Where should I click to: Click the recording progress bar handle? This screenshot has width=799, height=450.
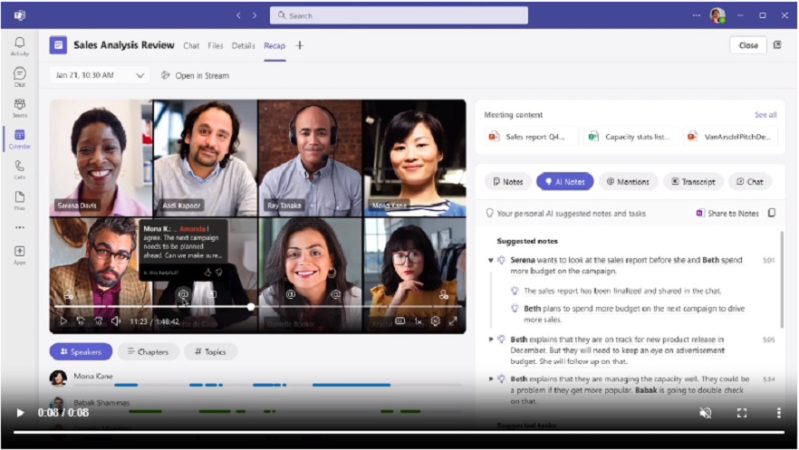coord(251,307)
